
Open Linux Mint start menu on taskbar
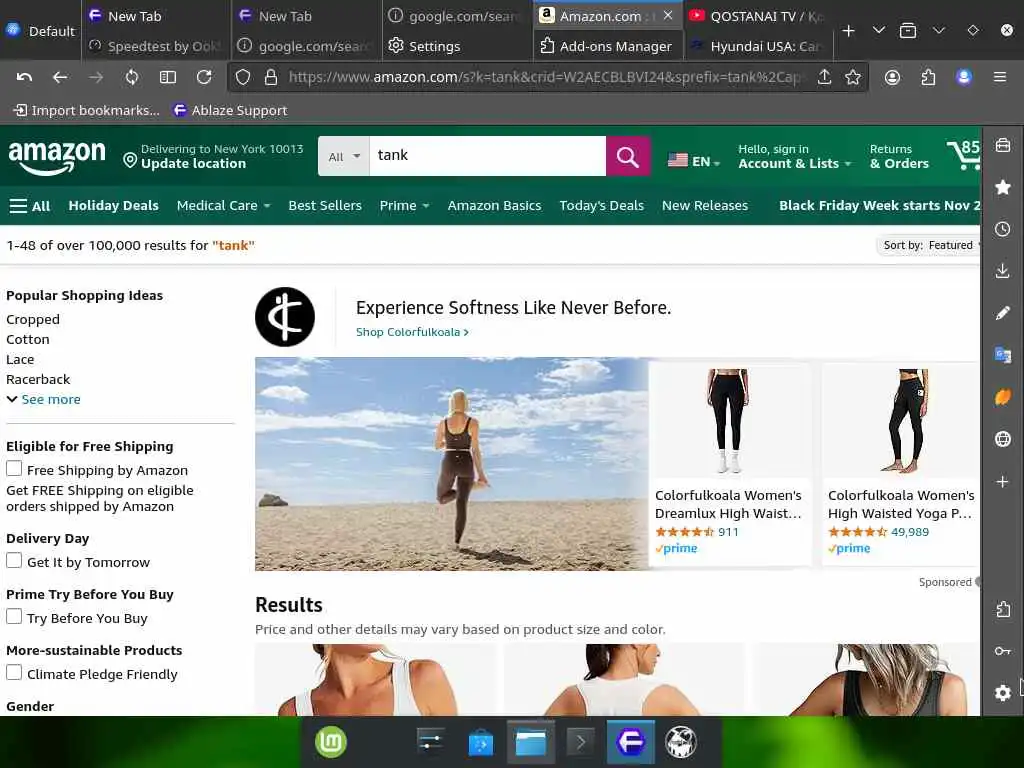331,742
